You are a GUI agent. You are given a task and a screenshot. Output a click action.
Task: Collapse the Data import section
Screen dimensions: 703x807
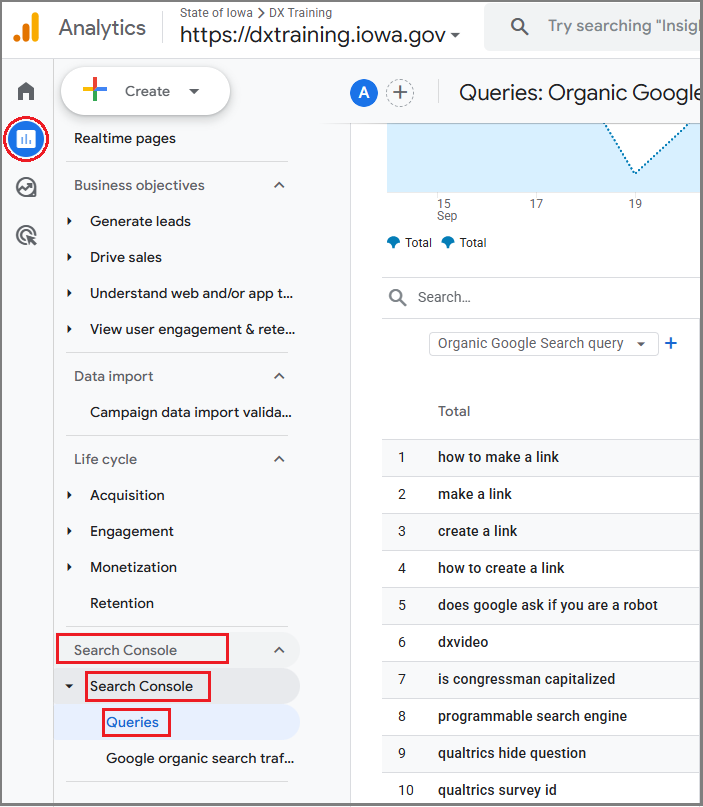coord(279,376)
